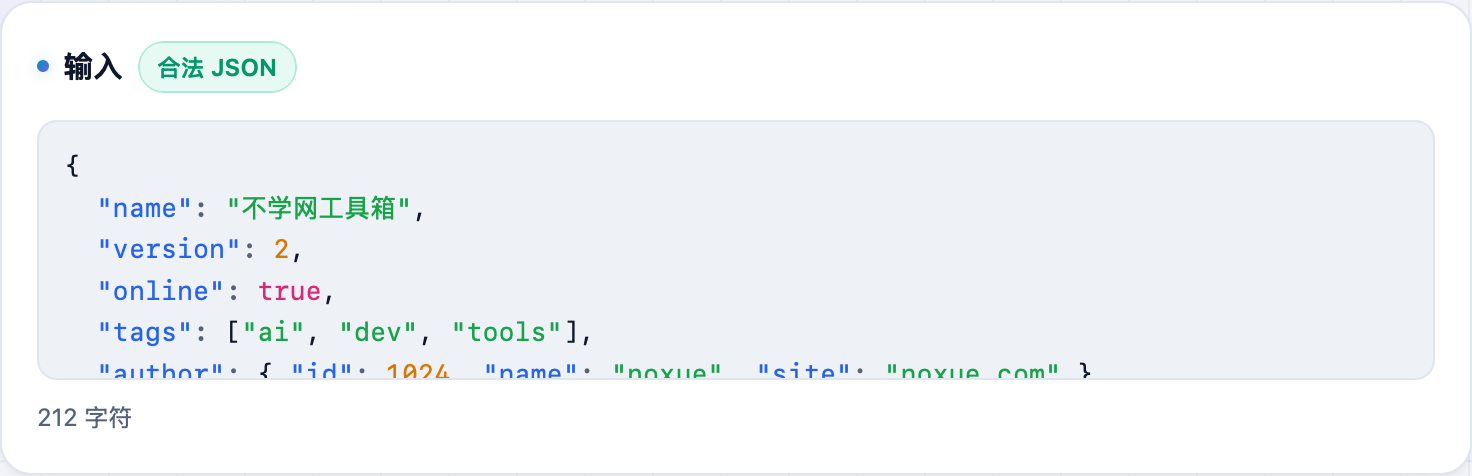Click the 1024 id number
This screenshot has width=1472, height=476.
(417, 372)
